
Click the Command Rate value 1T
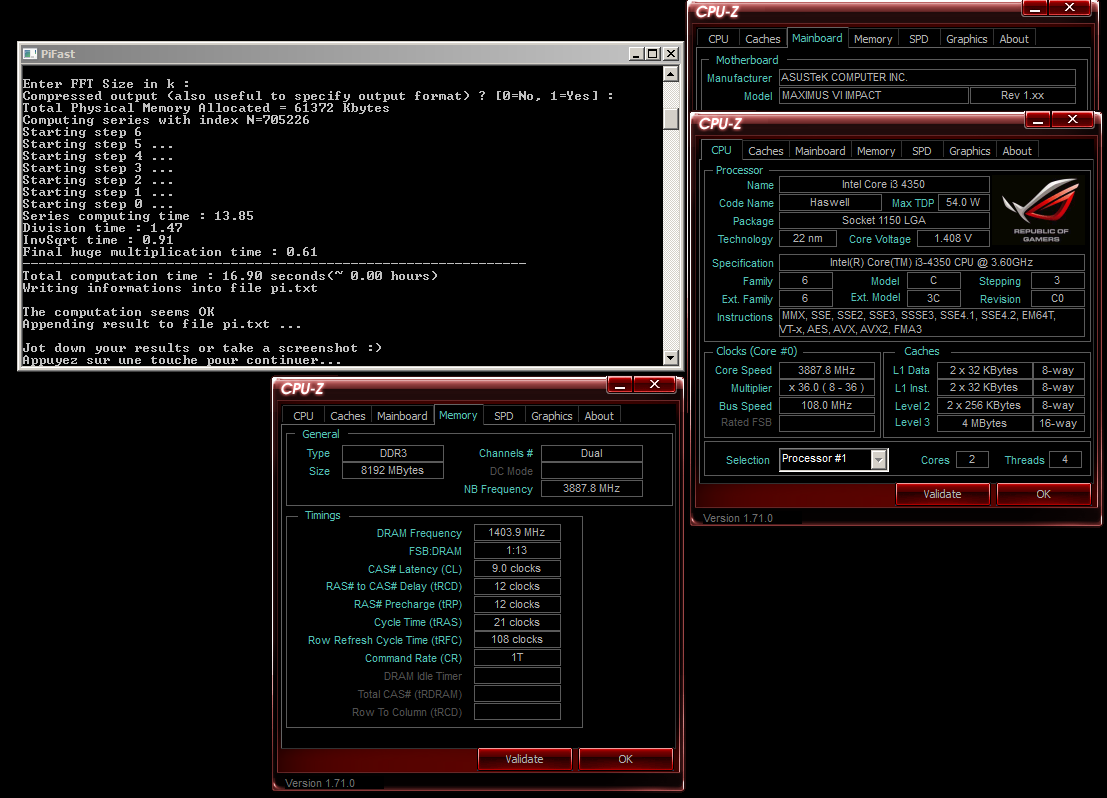click(517, 657)
